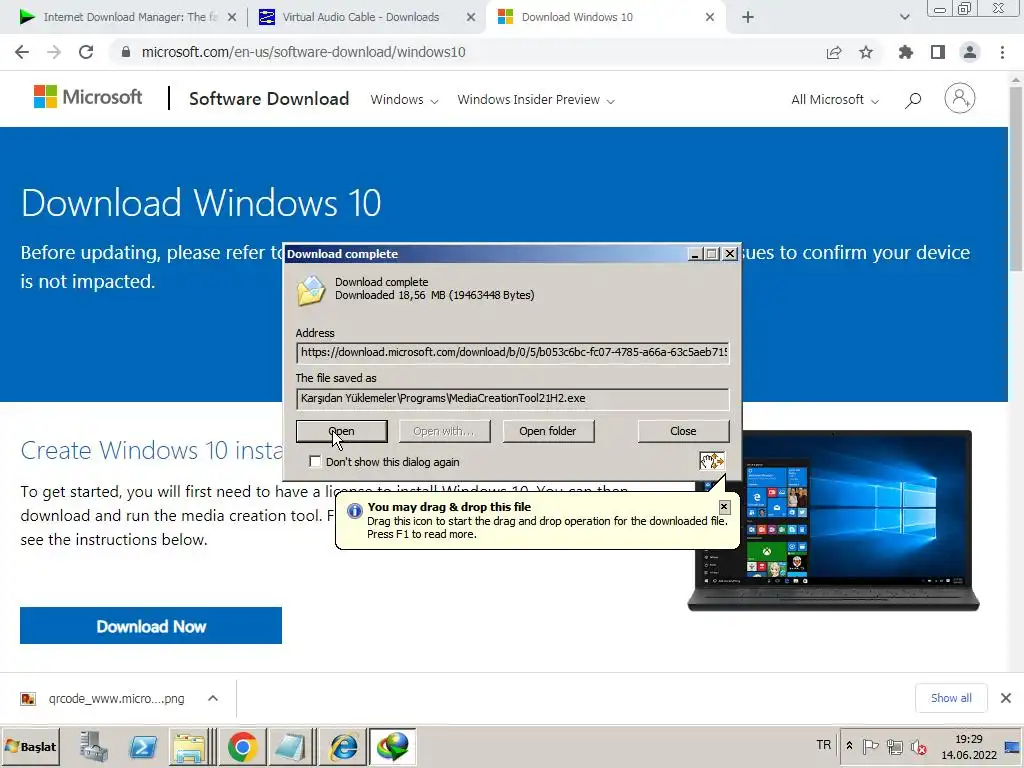Click the Open with... button

(x=444, y=431)
